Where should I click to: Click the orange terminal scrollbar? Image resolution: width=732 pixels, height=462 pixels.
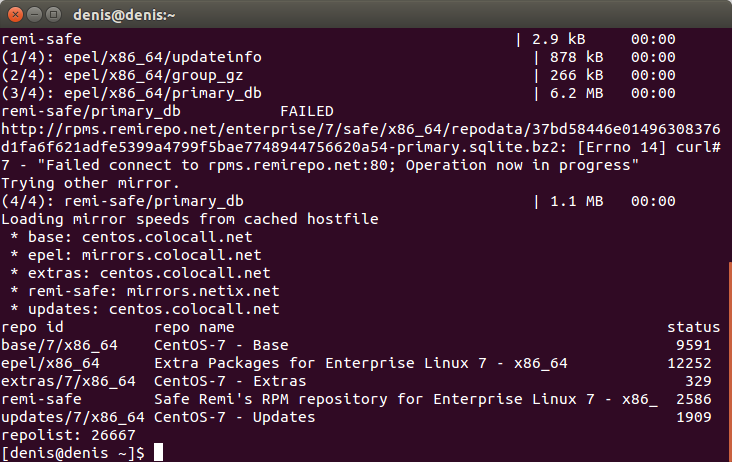(x=730, y=362)
